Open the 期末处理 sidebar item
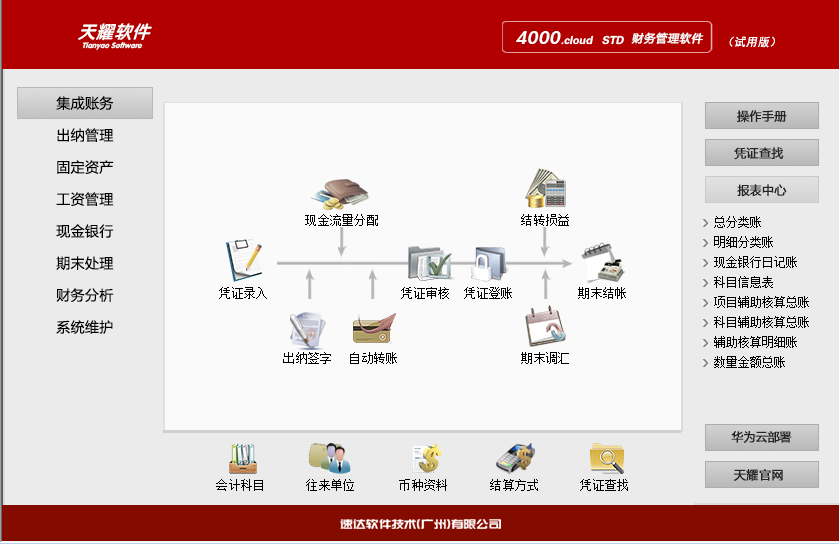Screen dimensions: 839x544 [85, 263]
